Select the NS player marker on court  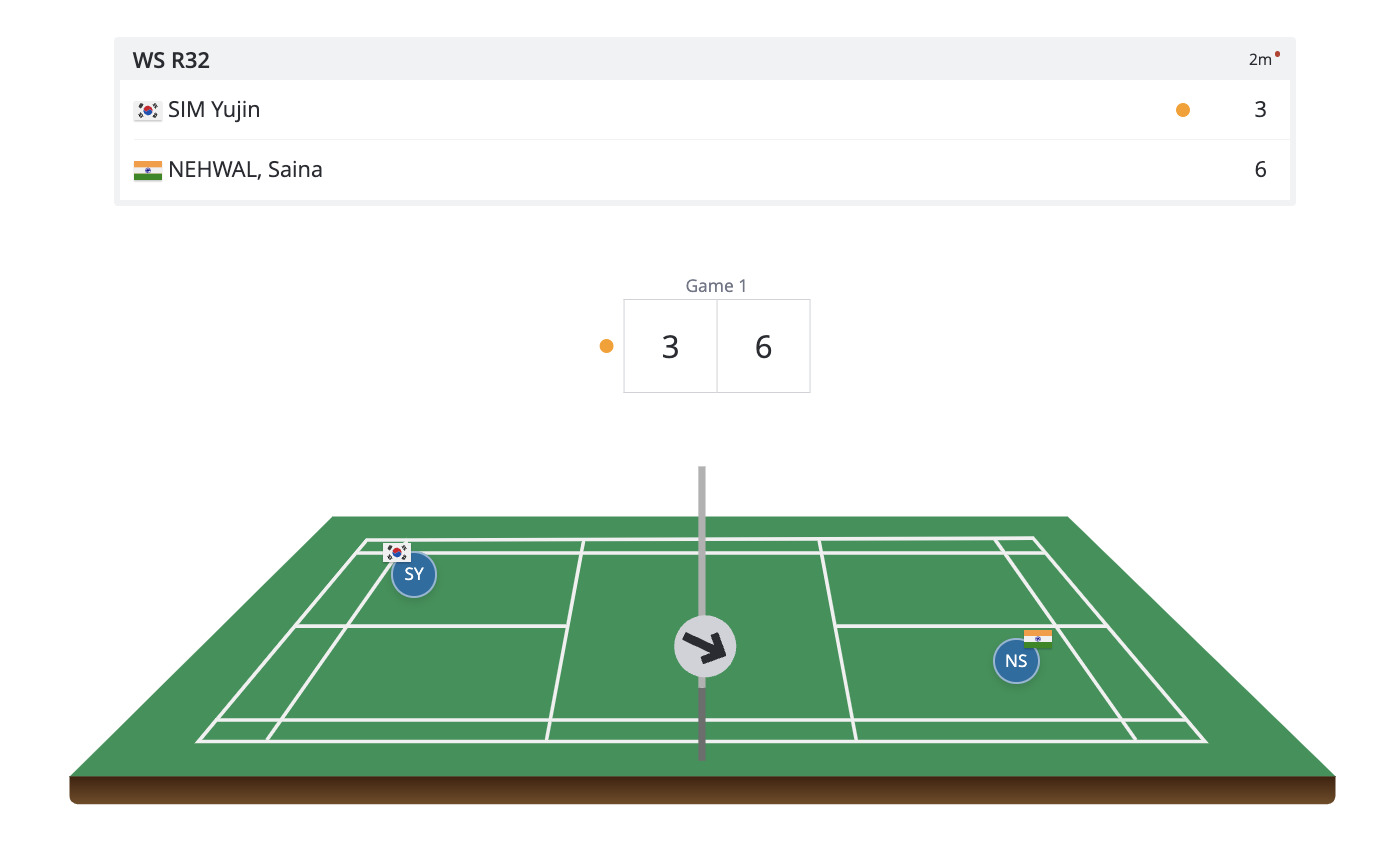(x=1016, y=661)
